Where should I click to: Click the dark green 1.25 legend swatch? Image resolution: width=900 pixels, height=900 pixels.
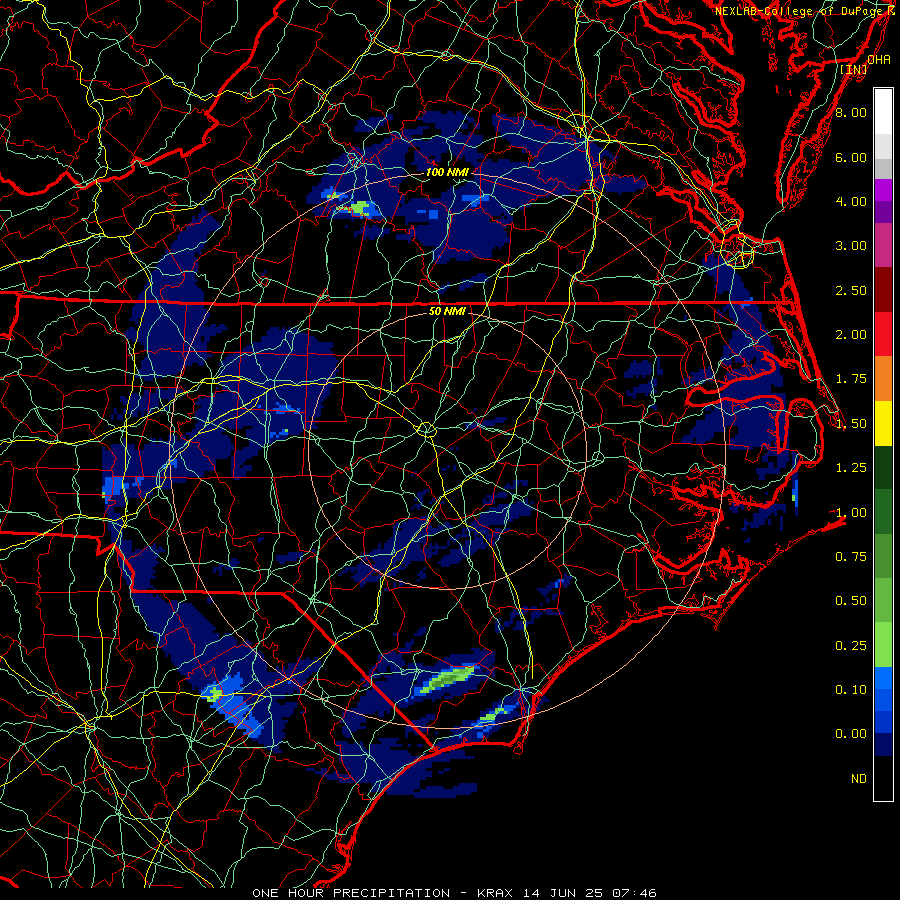coord(883,467)
